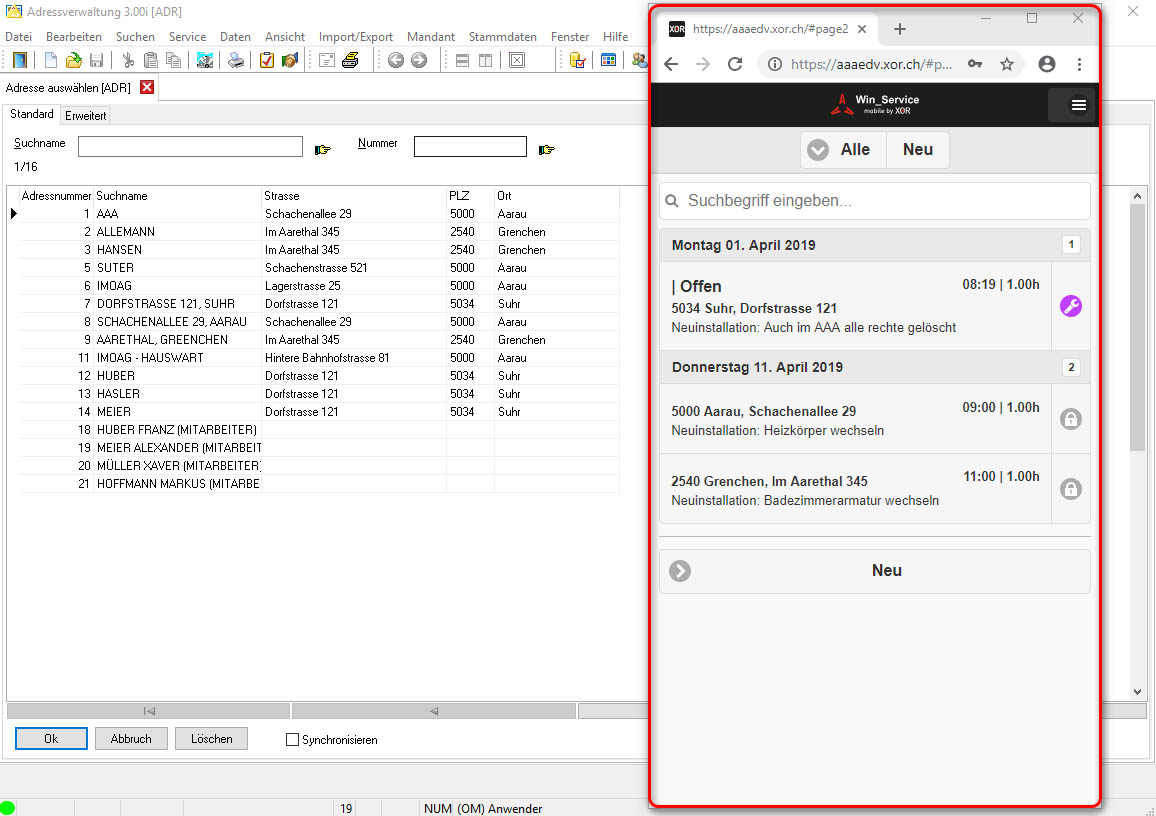Open browser three-dot menu

click(x=1079, y=64)
